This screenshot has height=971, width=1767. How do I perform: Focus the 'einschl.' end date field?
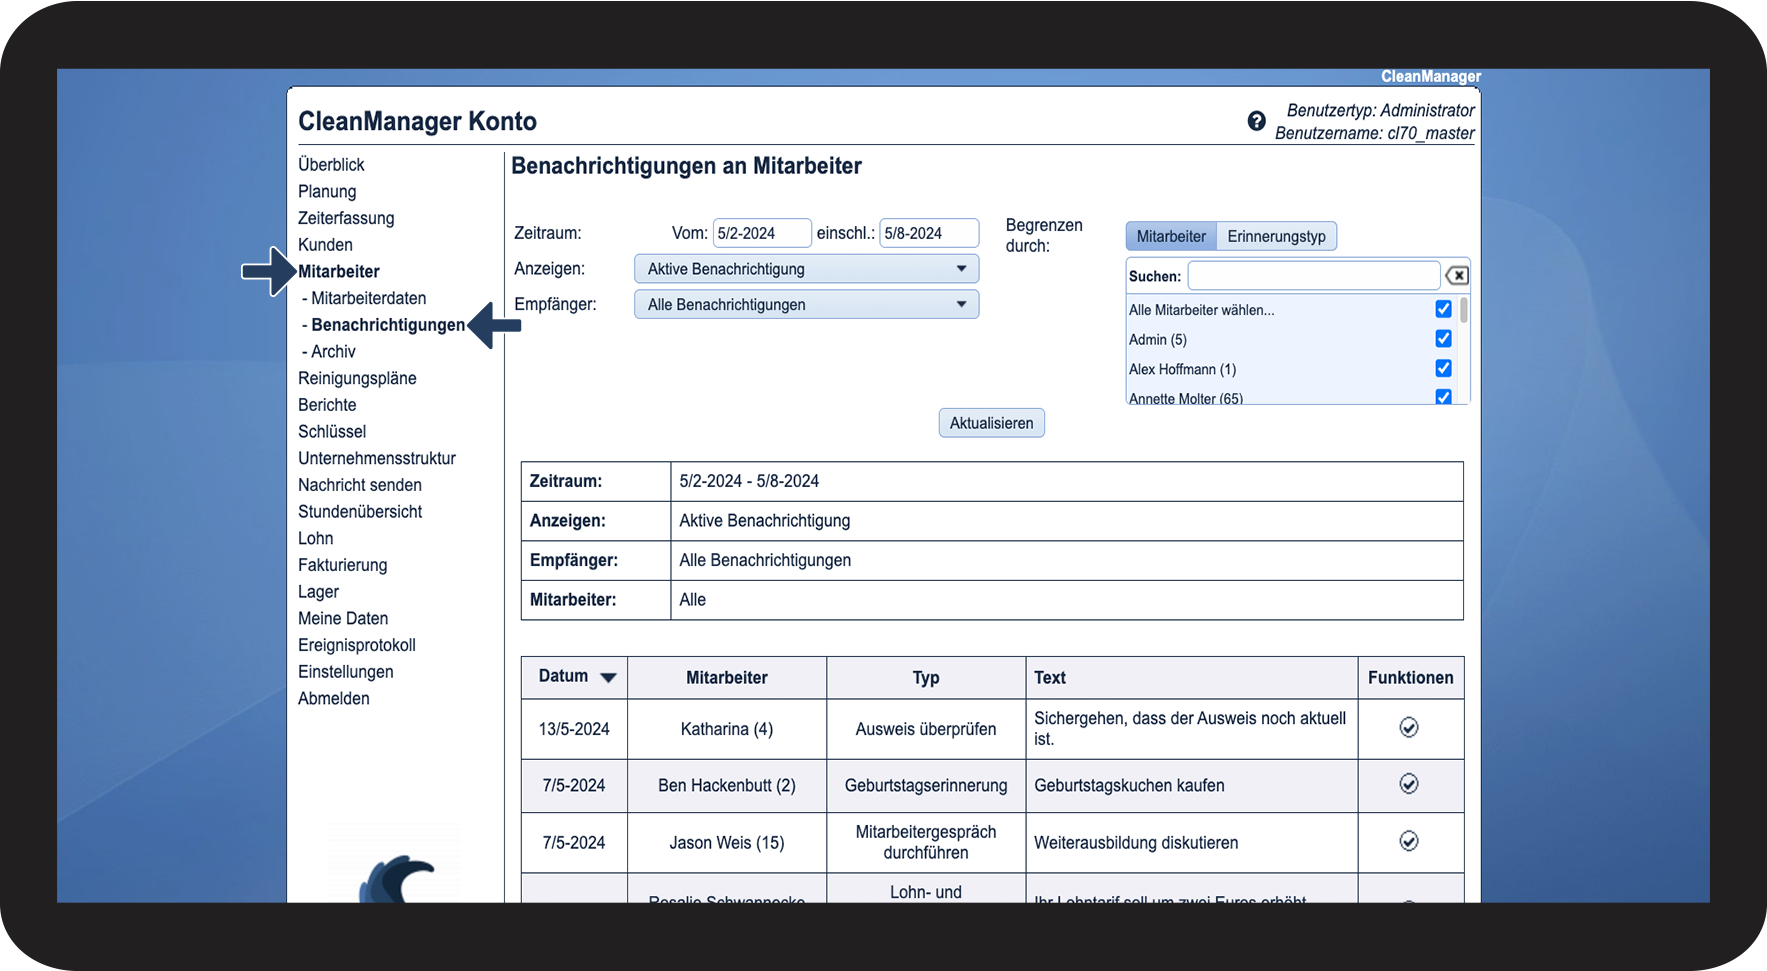coord(928,233)
